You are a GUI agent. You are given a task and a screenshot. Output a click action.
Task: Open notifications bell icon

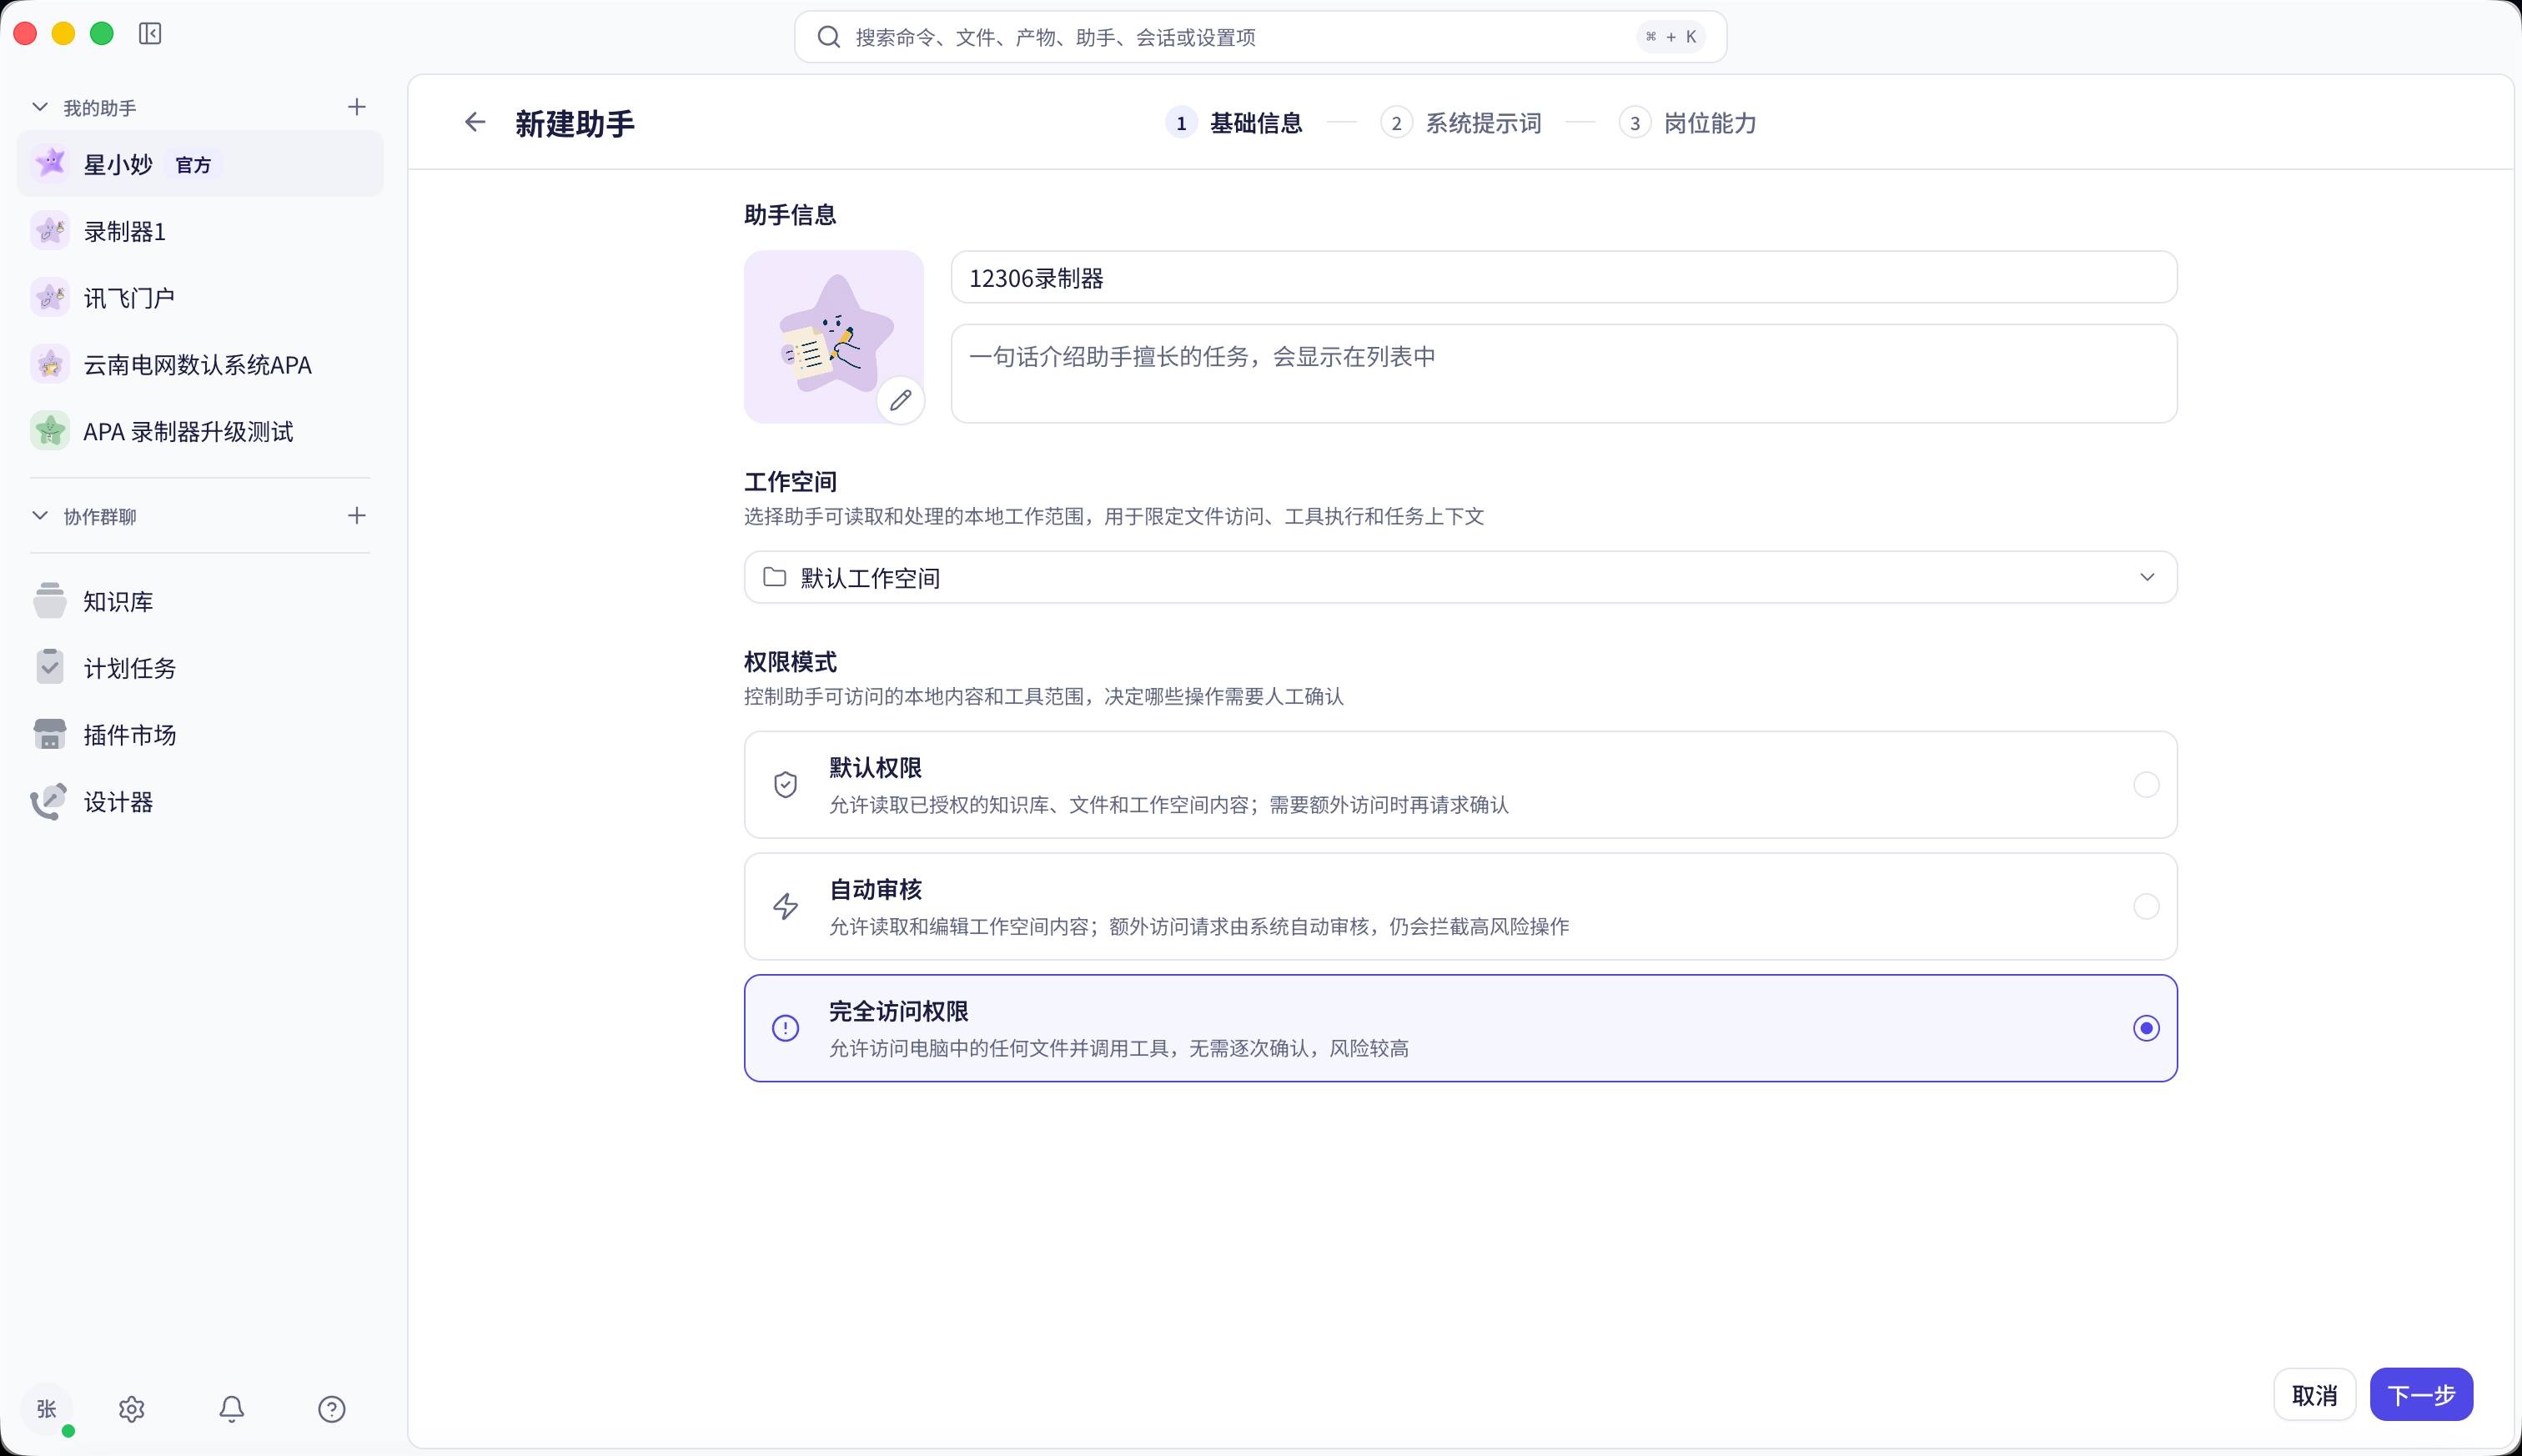232,1409
